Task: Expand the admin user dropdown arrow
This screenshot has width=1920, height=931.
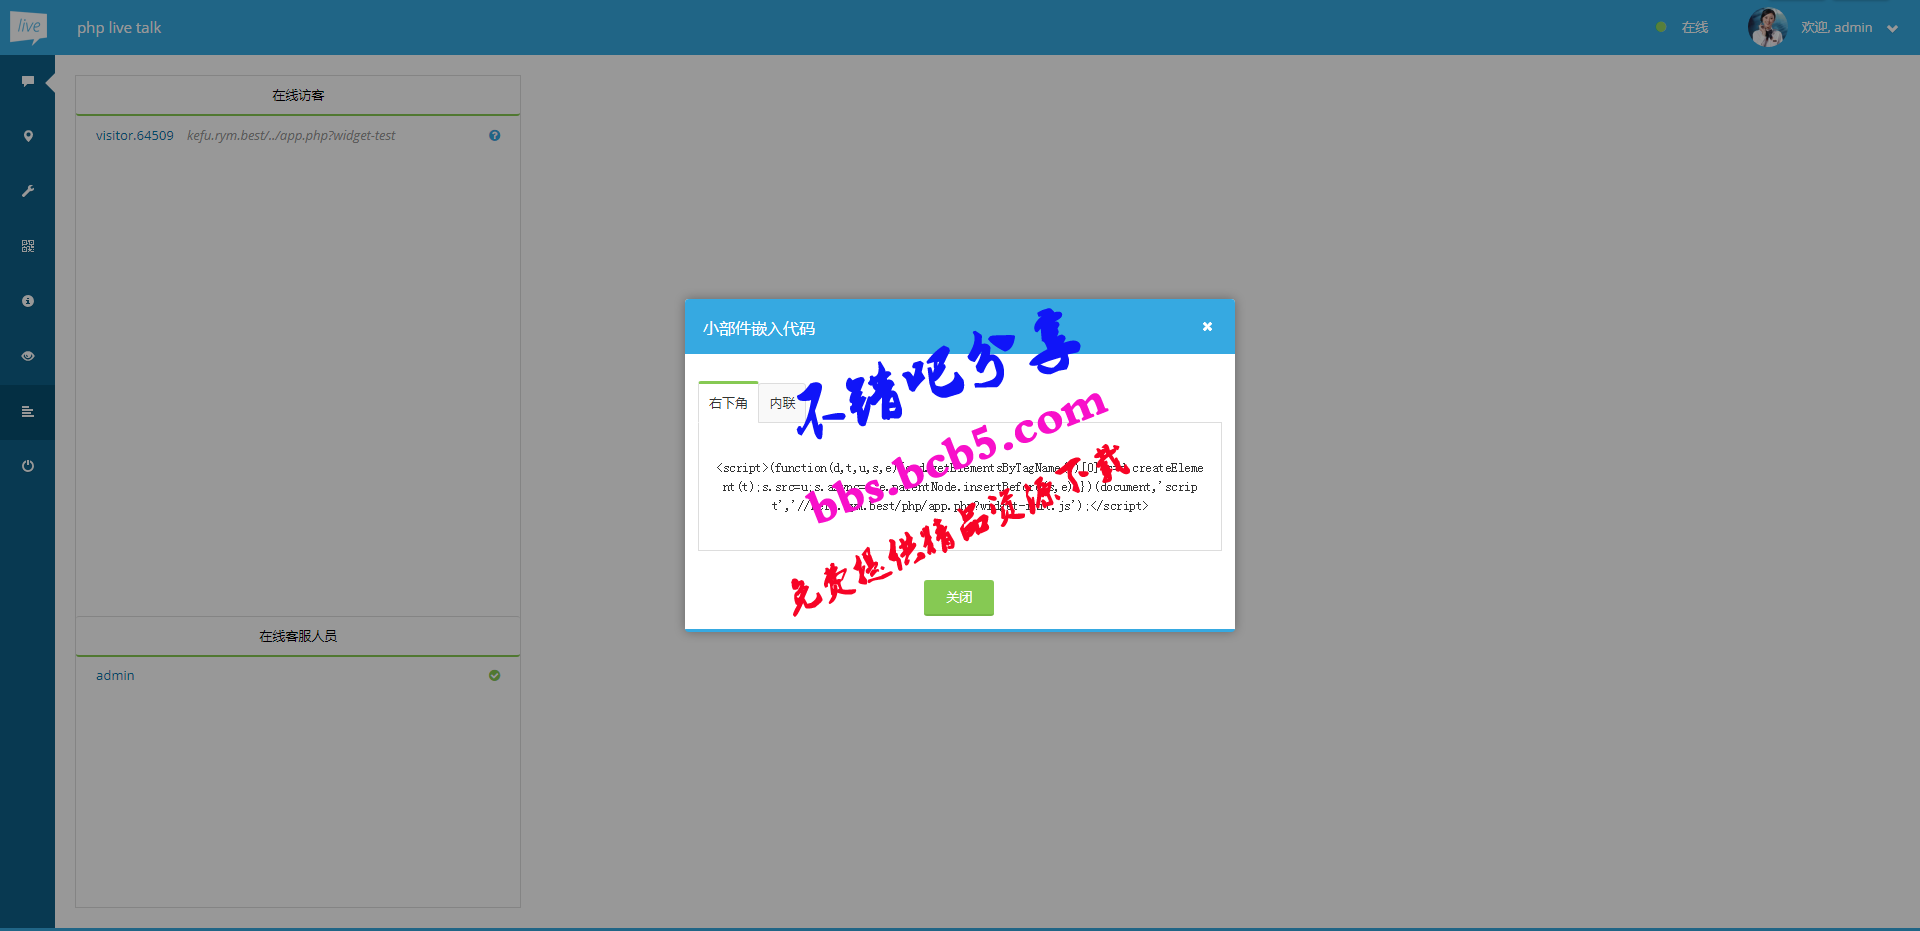Action: click(1892, 29)
